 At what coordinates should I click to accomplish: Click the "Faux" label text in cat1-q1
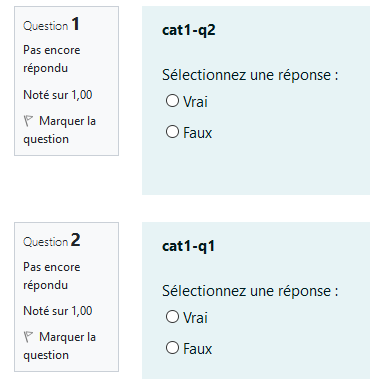click(x=198, y=349)
